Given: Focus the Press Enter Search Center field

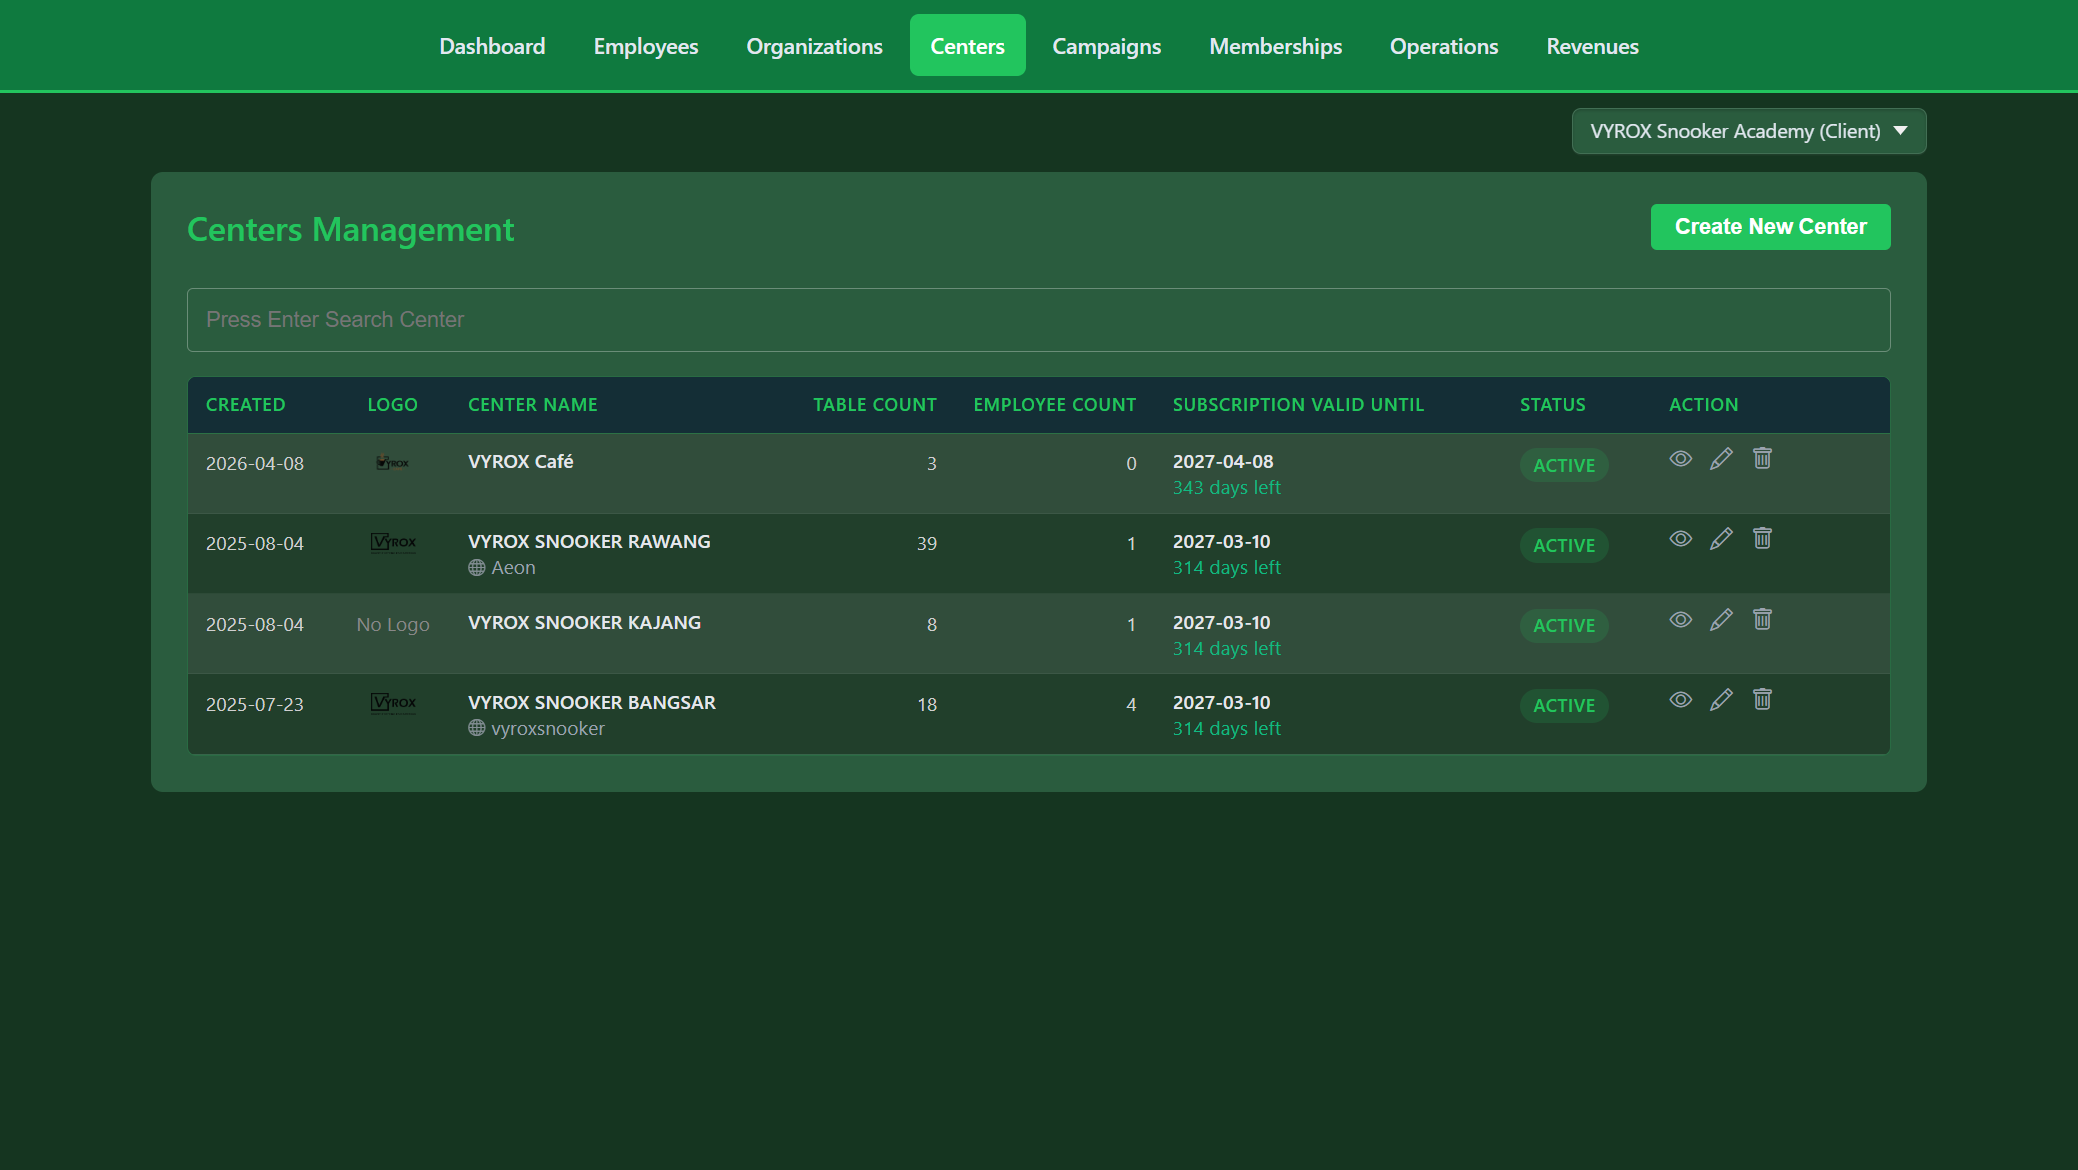Looking at the screenshot, I should pyautogui.click(x=1038, y=320).
